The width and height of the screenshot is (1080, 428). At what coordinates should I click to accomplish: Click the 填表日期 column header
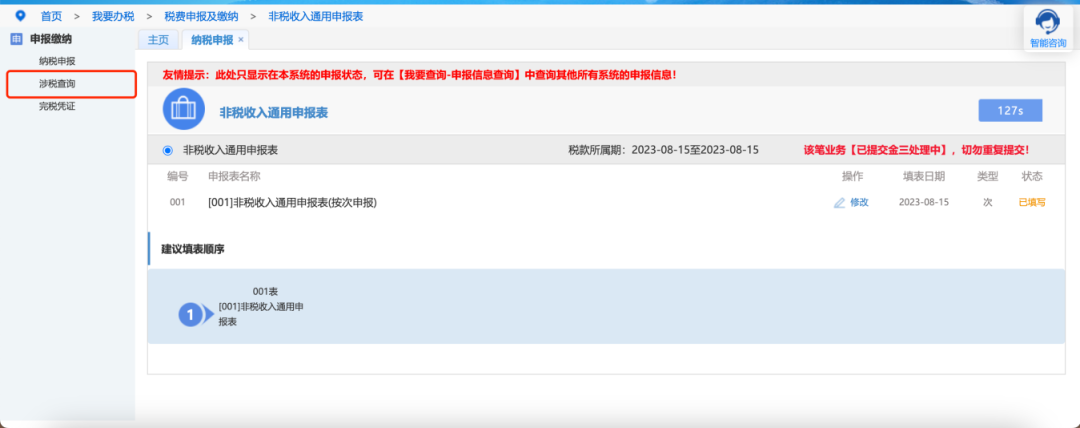coord(924,176)
